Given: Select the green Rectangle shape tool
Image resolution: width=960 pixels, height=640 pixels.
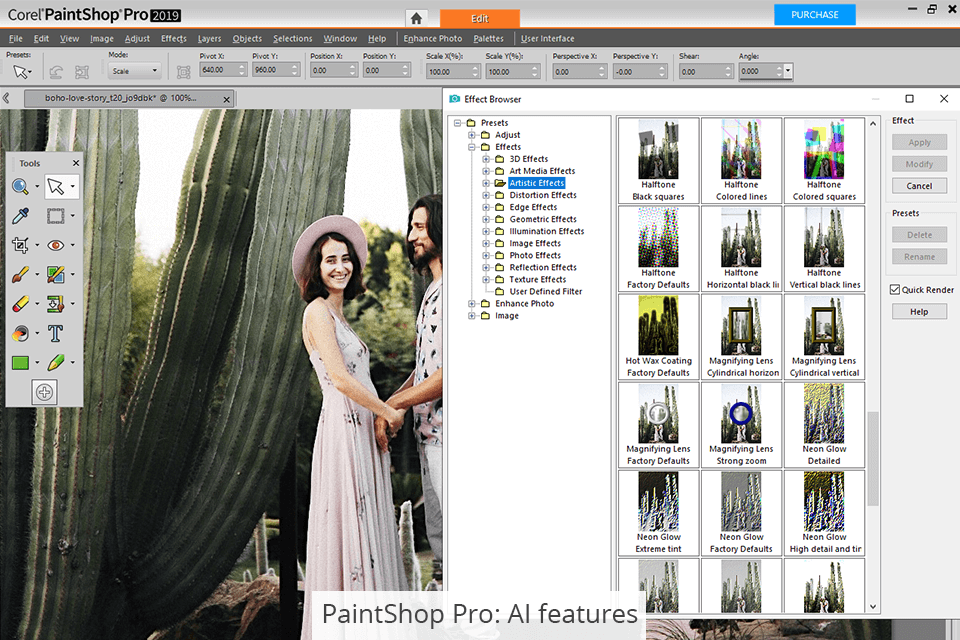Looking at the screenshot, I should 20,363.
